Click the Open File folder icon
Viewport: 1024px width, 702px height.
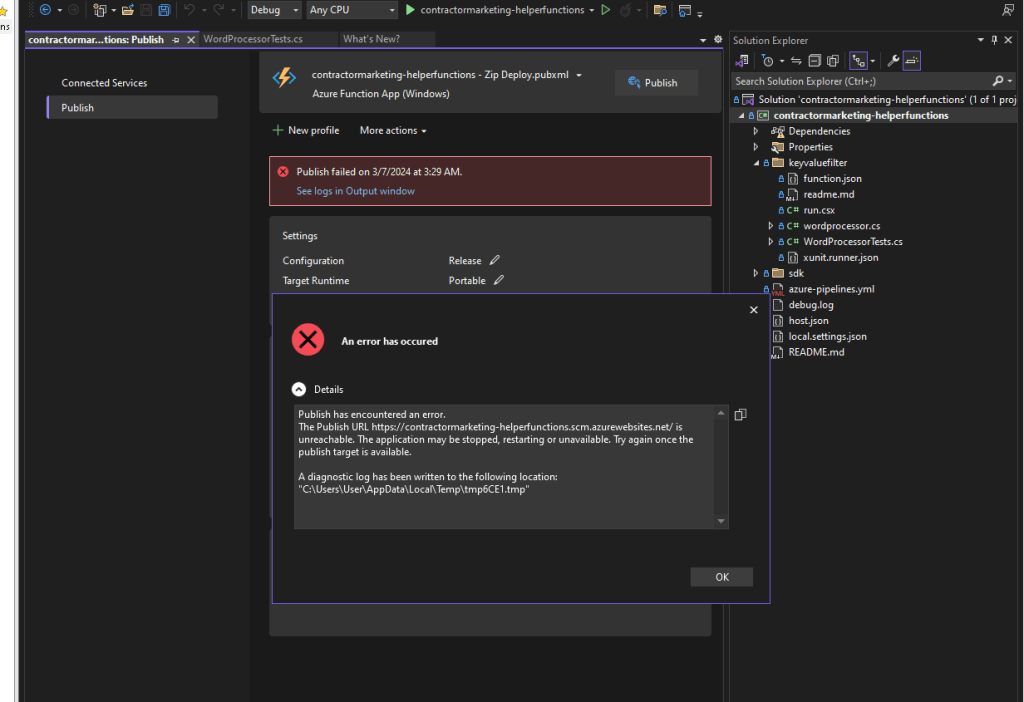128,10
